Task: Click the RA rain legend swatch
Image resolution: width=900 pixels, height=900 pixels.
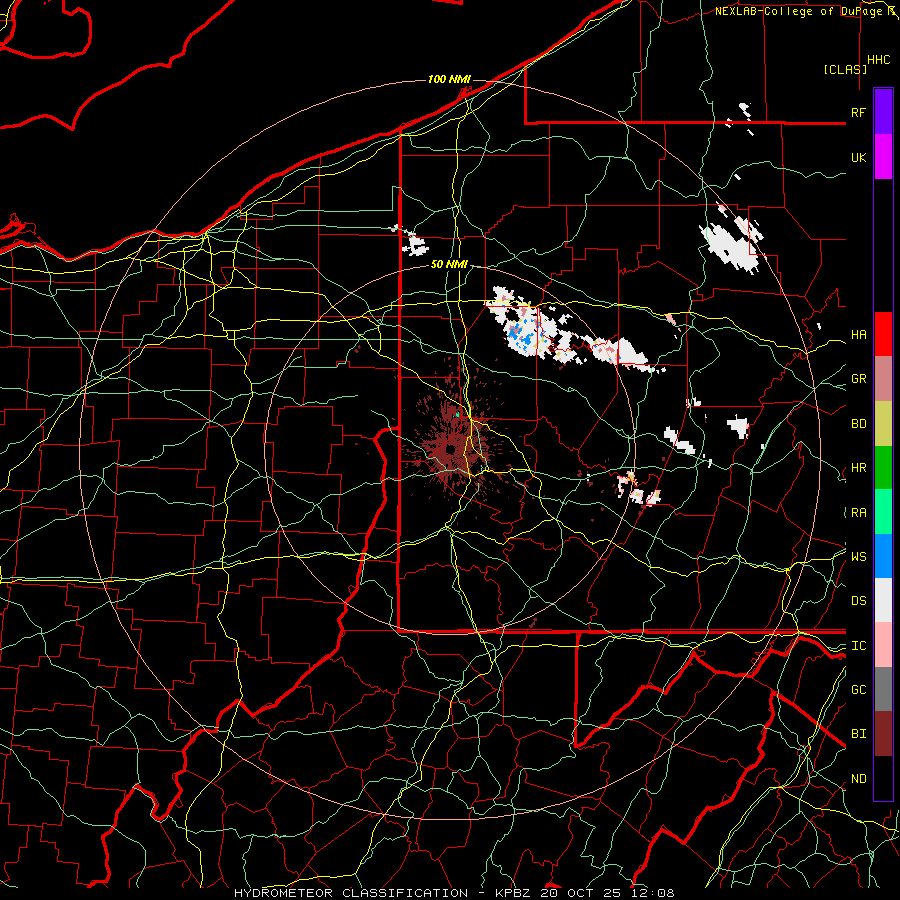Action: (x=883, y=512)
